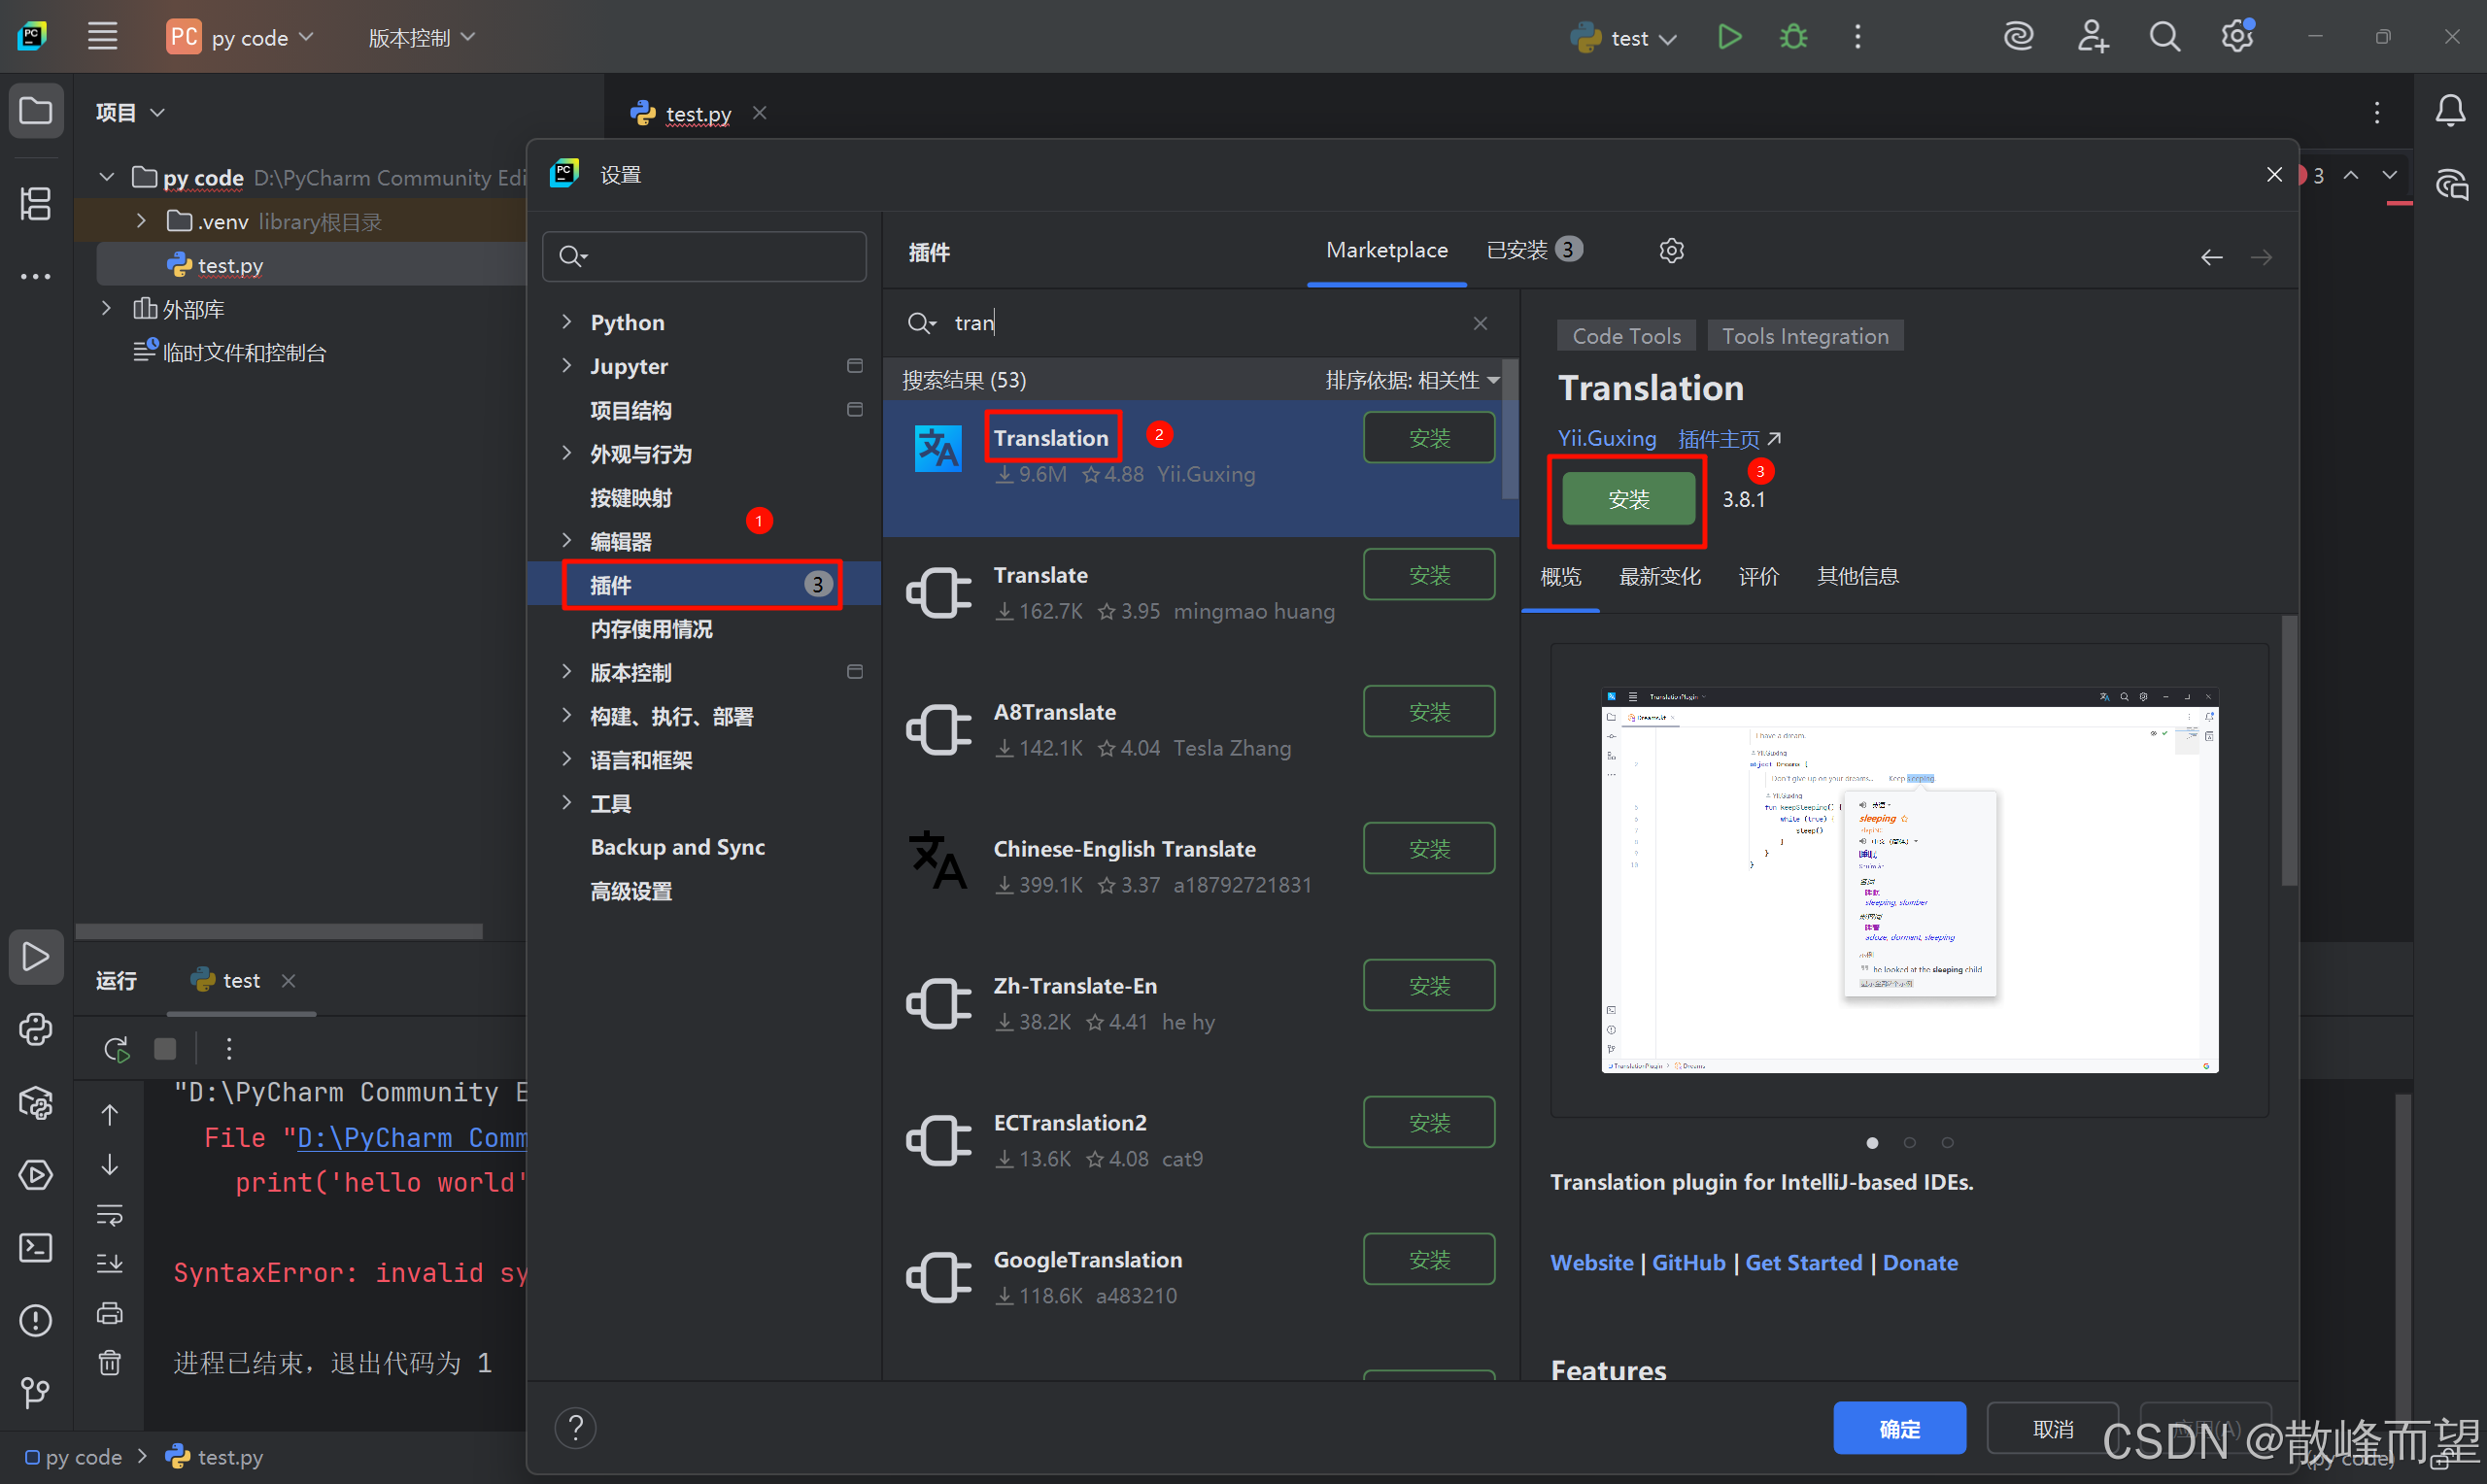
Task: Open Python Packages tool window
Action: (36, 1103)
